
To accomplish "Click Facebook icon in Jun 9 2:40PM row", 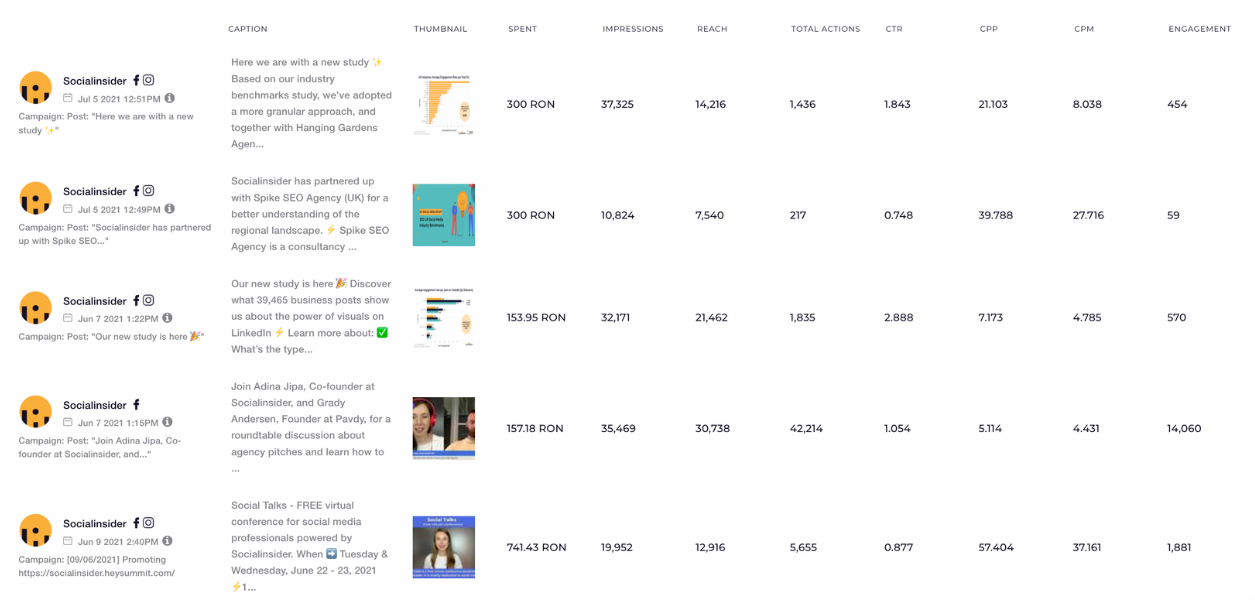I will point(136,522).
